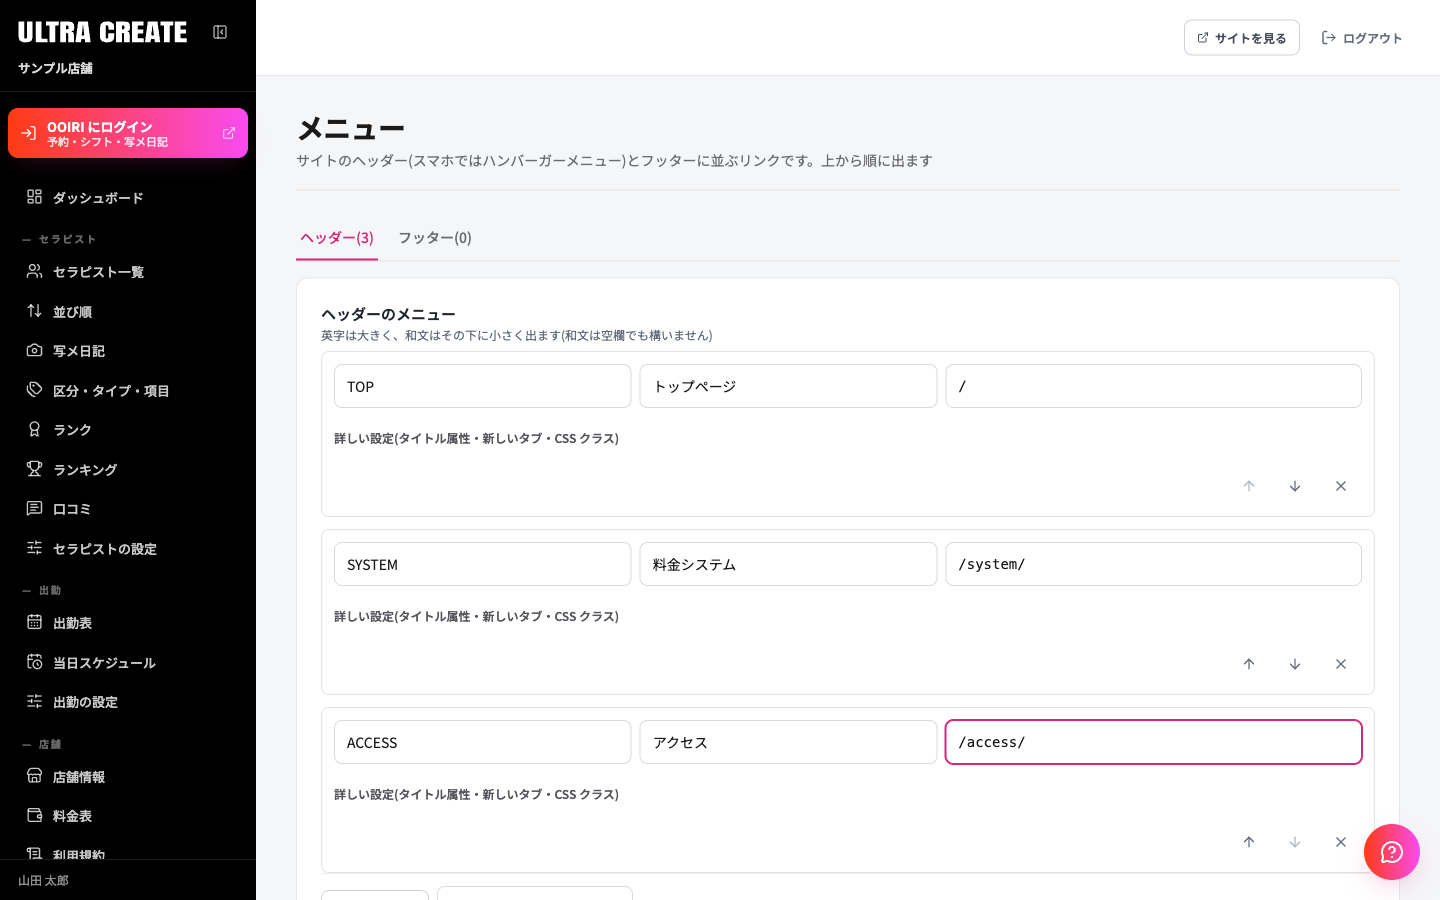1440x900 pixels.
Task: Click the 口コミ message icon
Action: [x=35, y=509]
